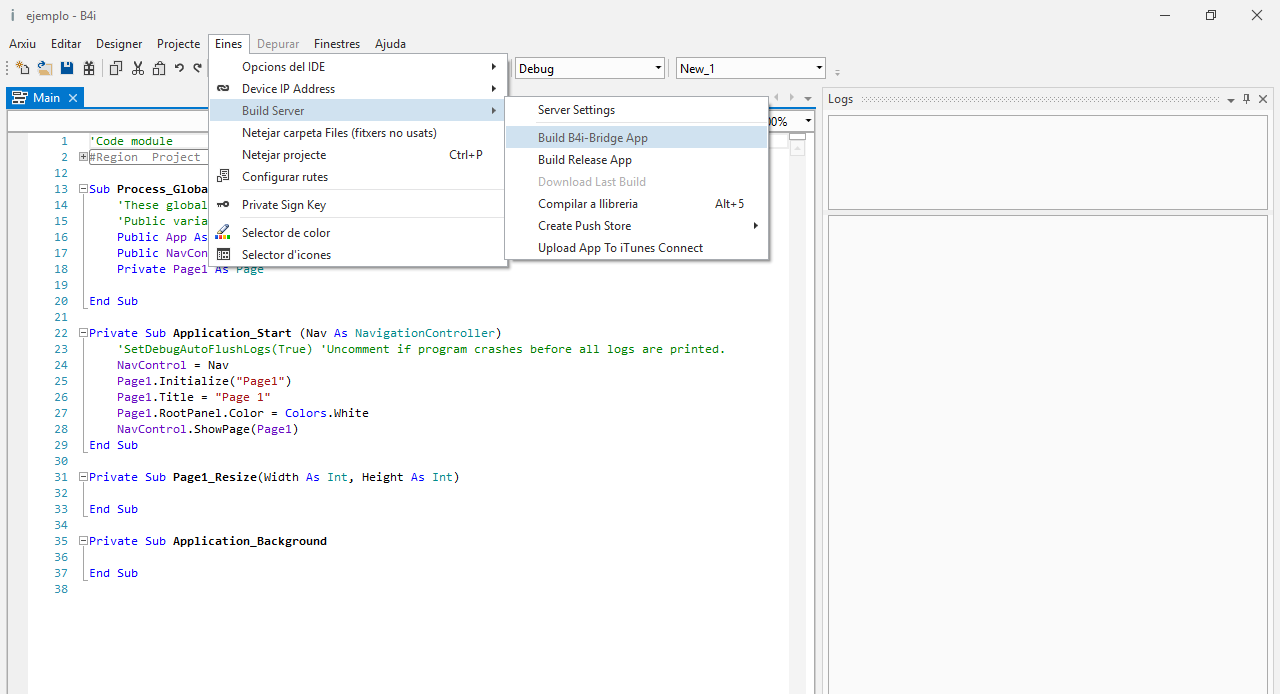The image size is (1280, 694).
Task: Open Server Settings from submenu
Action: [576, 110]
